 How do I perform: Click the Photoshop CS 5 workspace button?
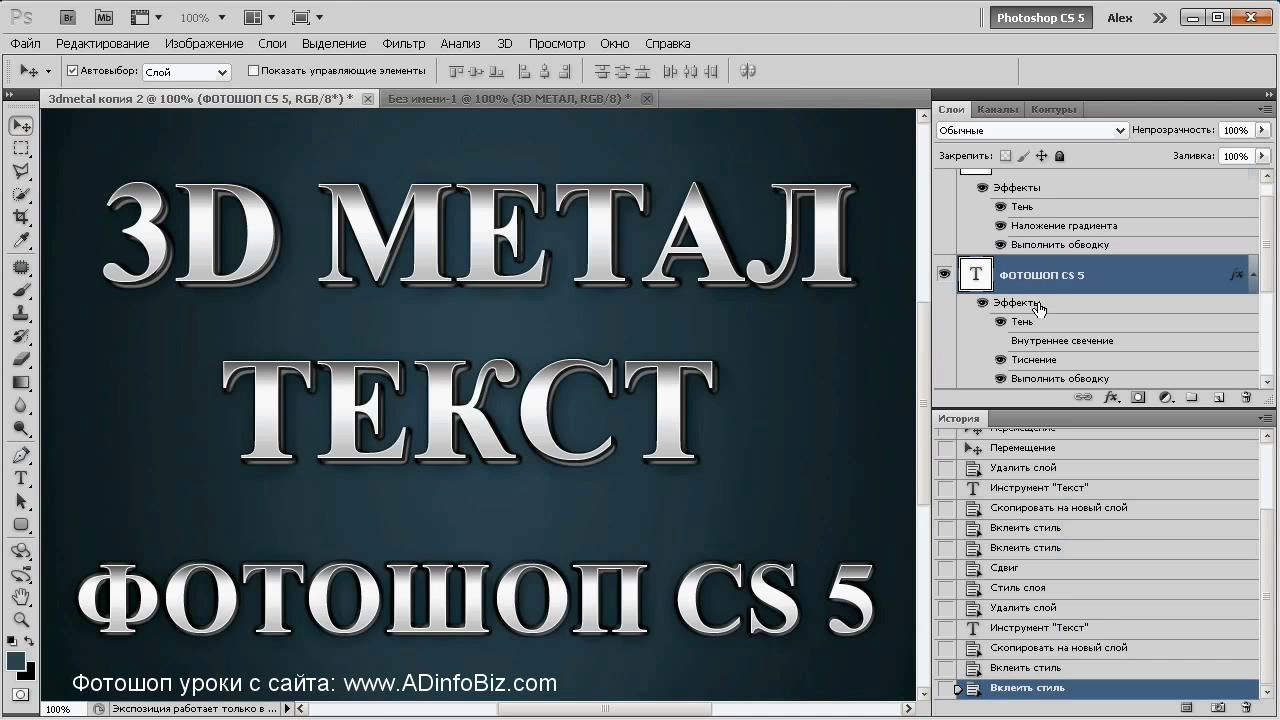(1040, 18)
